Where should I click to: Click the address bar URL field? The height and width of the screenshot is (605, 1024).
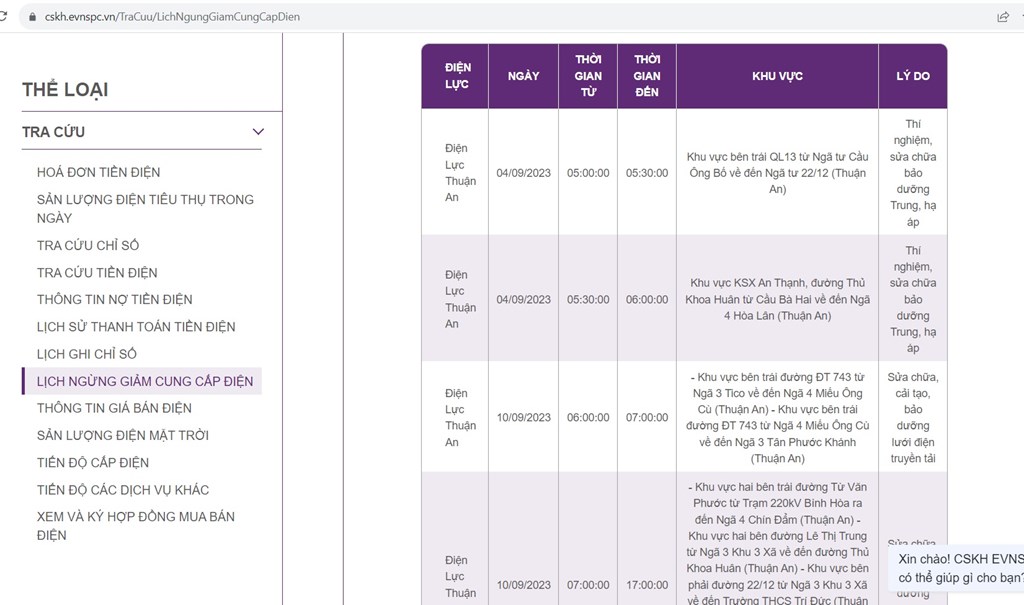click(x=172, y=17)
